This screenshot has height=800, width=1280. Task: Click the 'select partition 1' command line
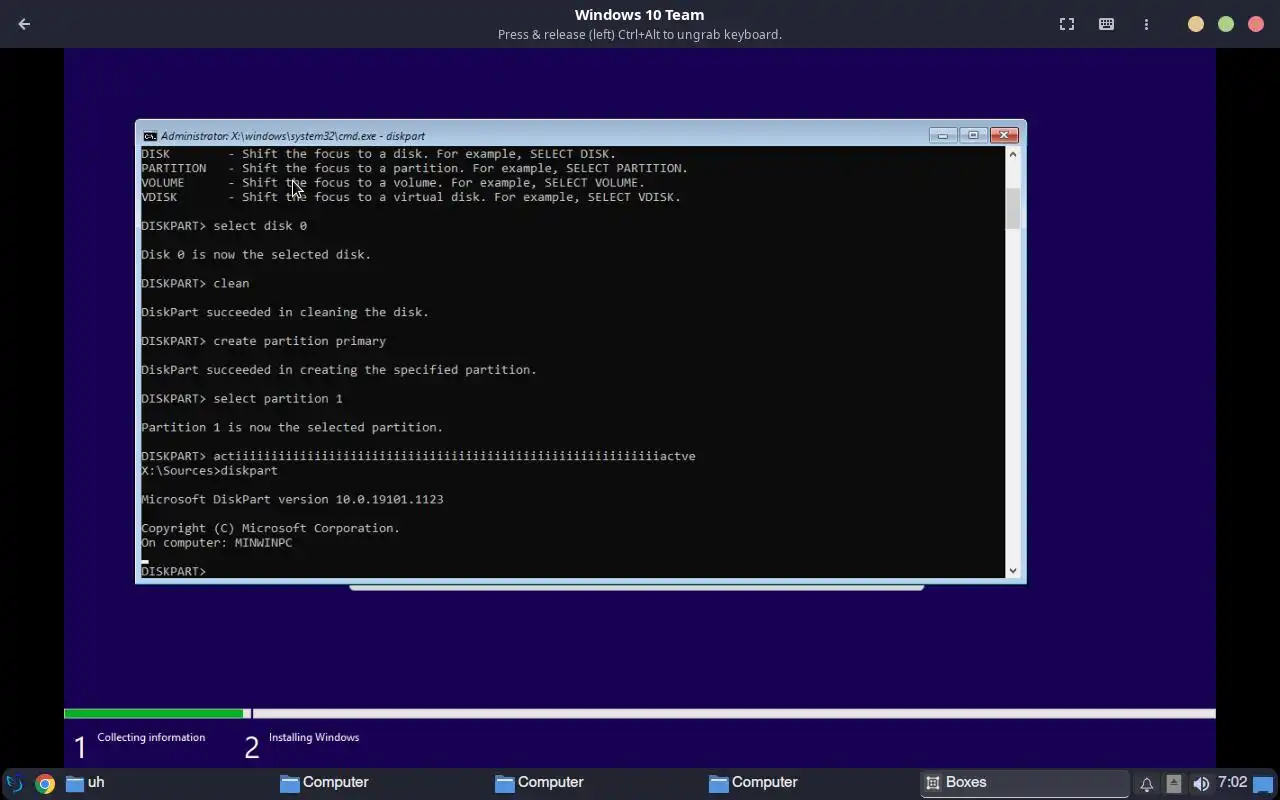[x=242, y=398]
